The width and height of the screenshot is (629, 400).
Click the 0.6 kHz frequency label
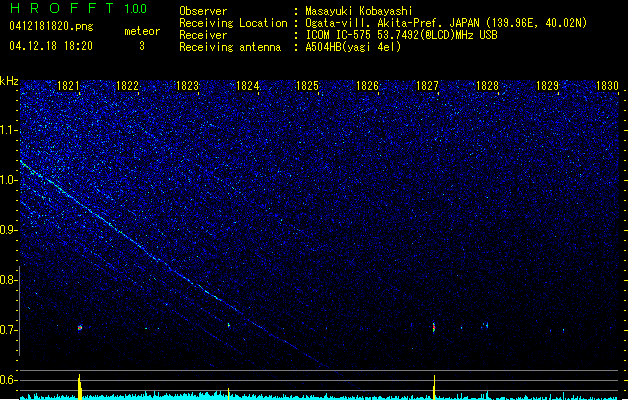(9, 380)
